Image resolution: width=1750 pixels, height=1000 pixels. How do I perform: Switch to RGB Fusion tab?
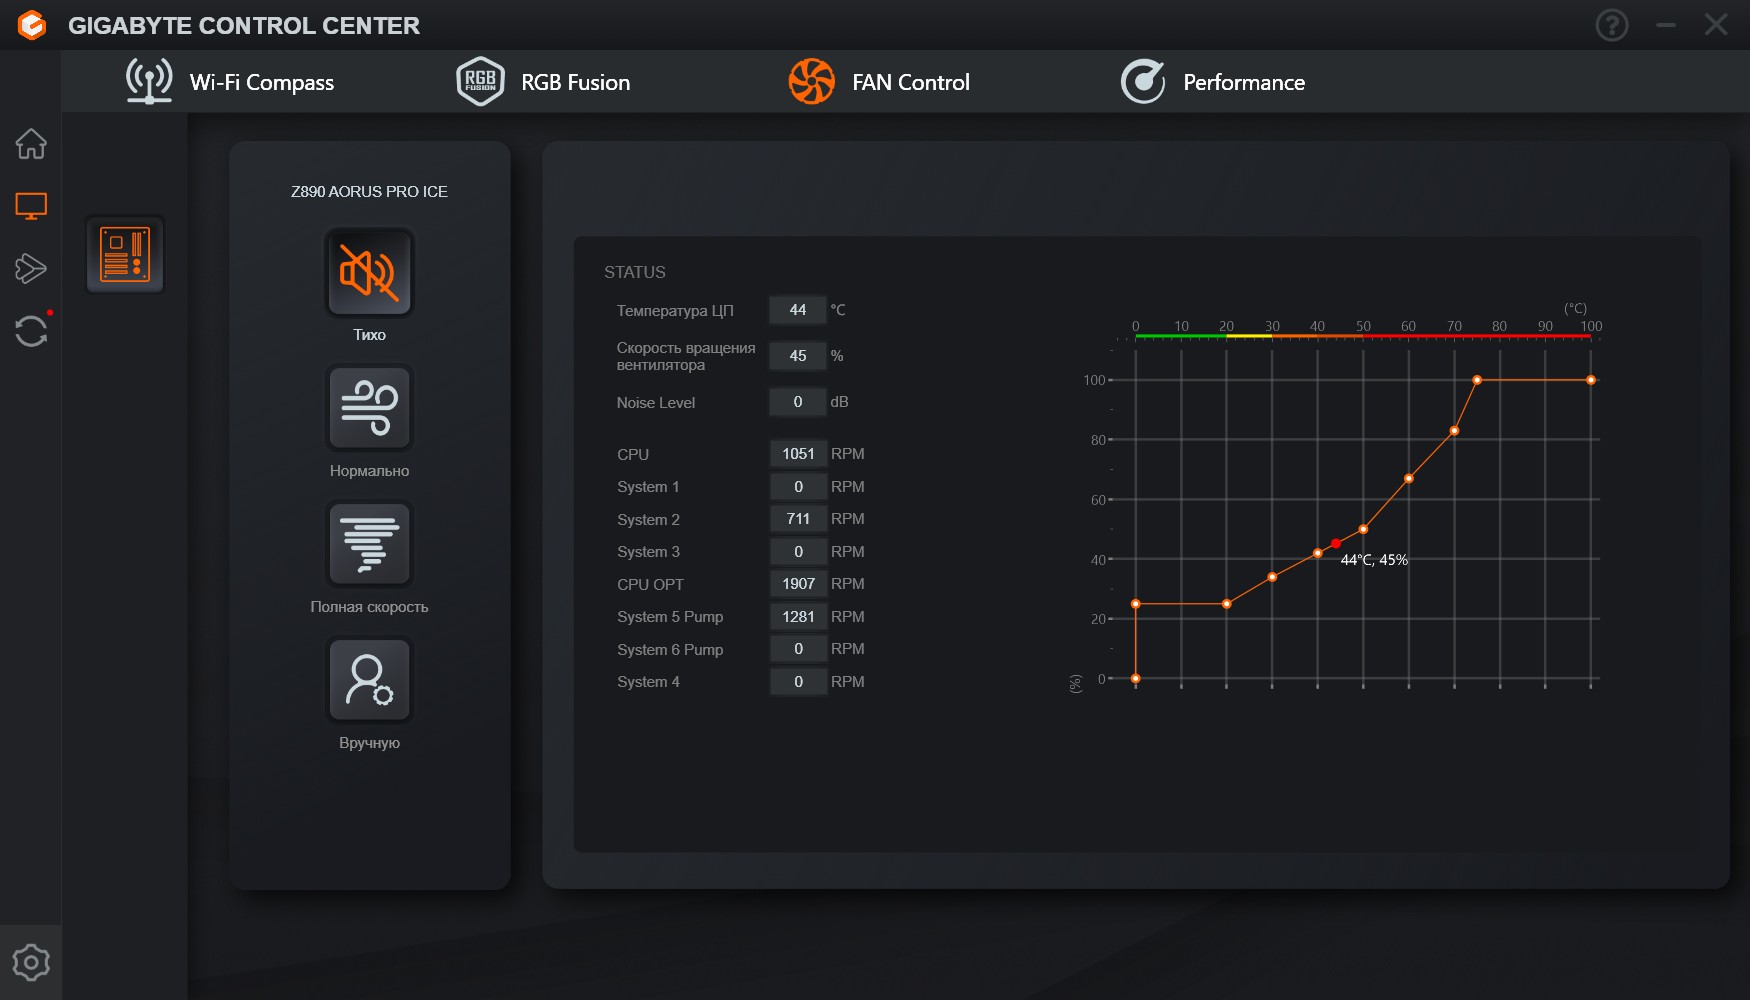coord(543,82)
